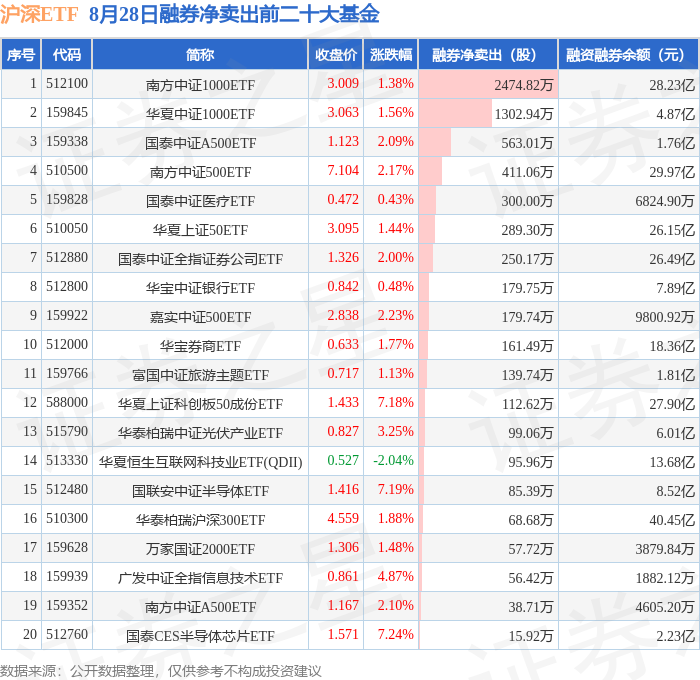
Task: Click the 7.19% change value
Action: pos(396,490)
